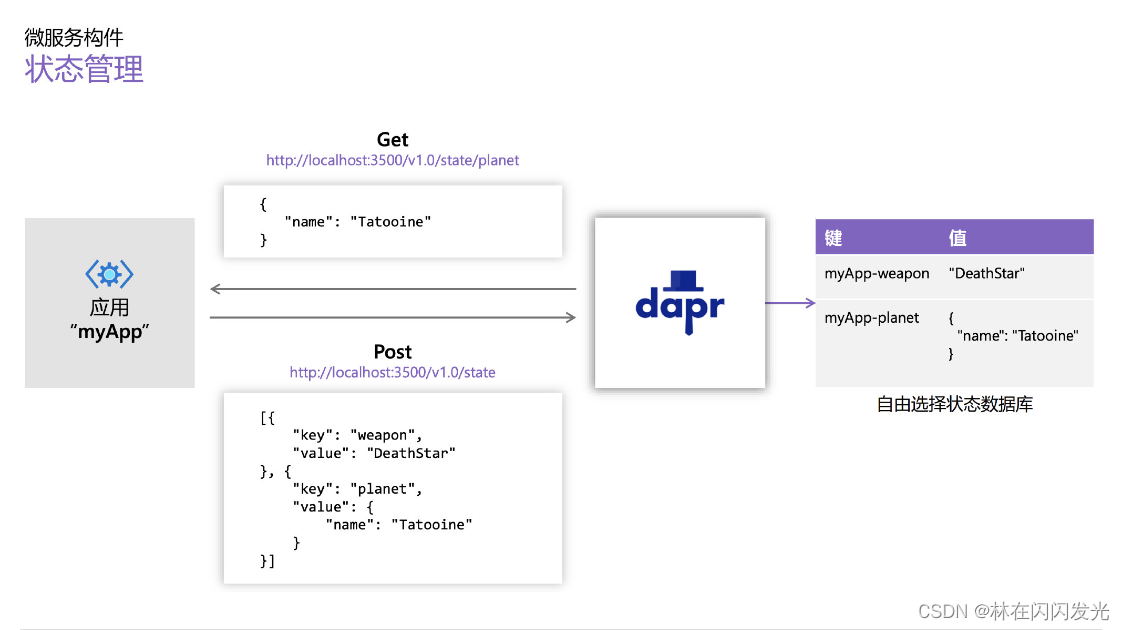
Task: Click the purple 状态管理 heading
Action: [x=81, y=70]
